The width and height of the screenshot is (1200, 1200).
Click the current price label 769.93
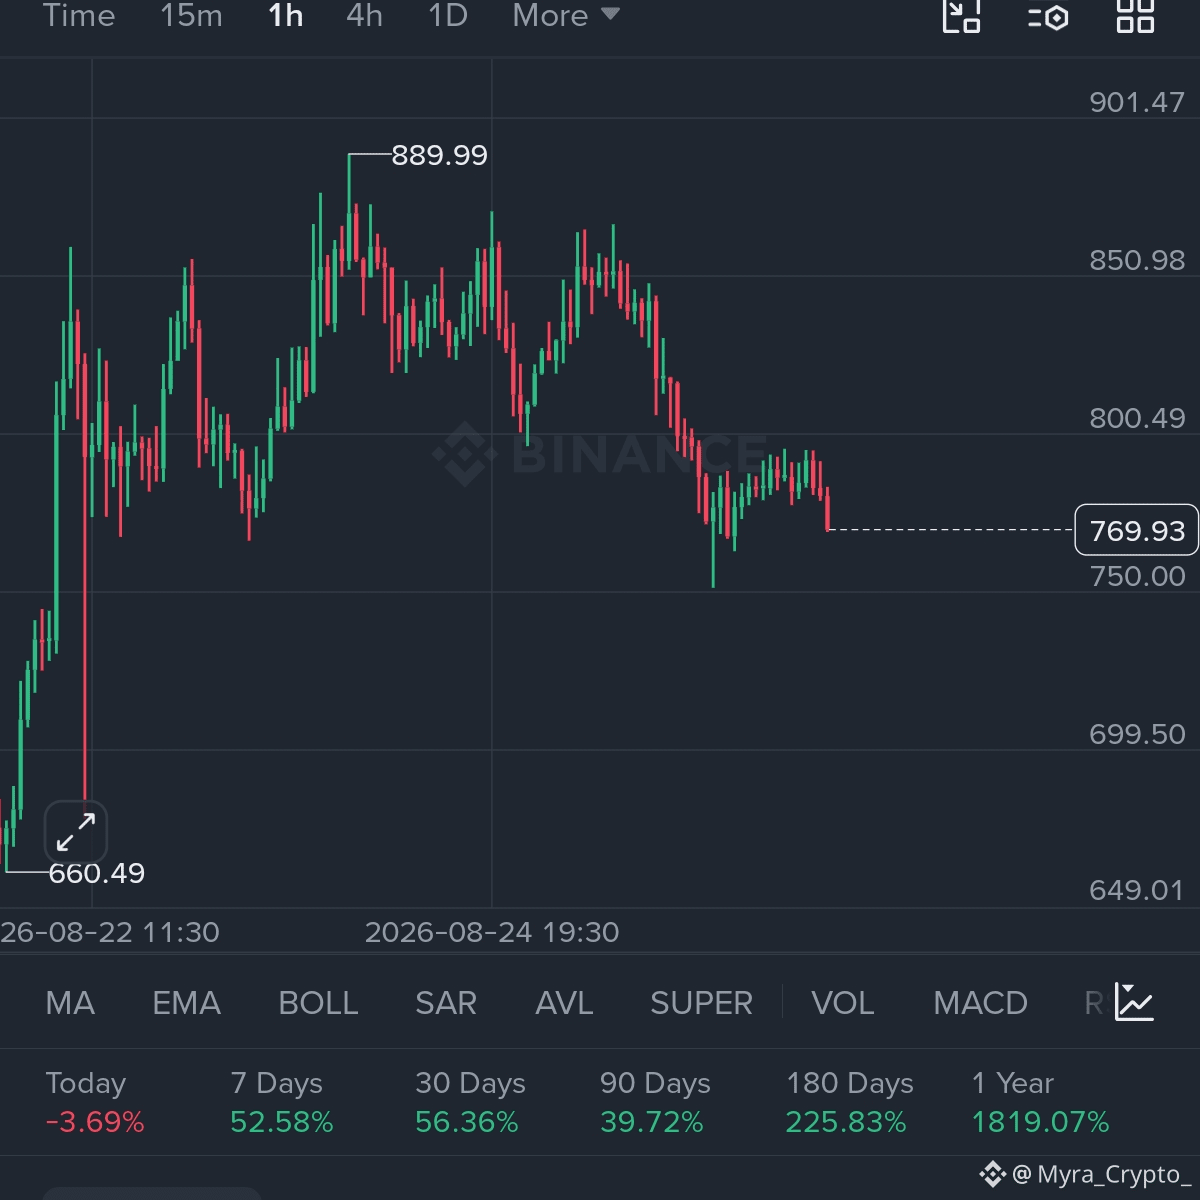click(x=1136, y=530)
